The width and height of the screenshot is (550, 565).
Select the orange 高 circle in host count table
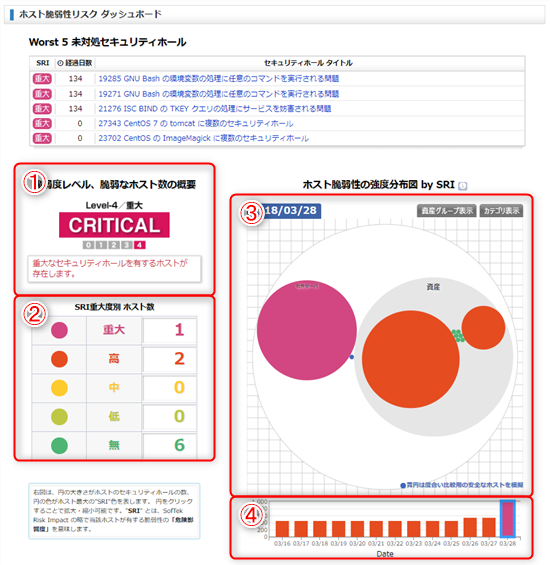tap(59, 359)
